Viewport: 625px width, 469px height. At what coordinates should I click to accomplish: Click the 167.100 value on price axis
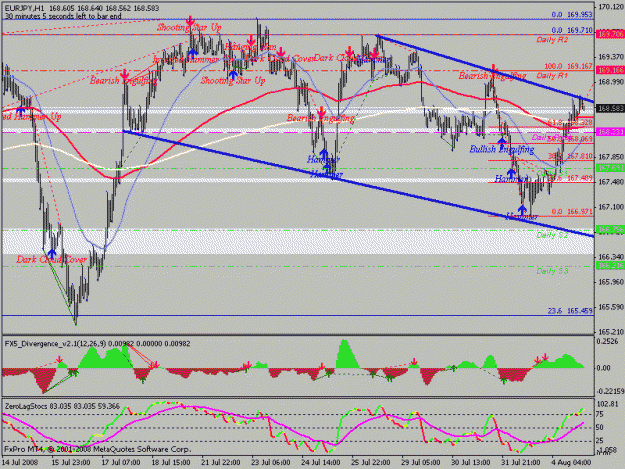click(610, 207)
